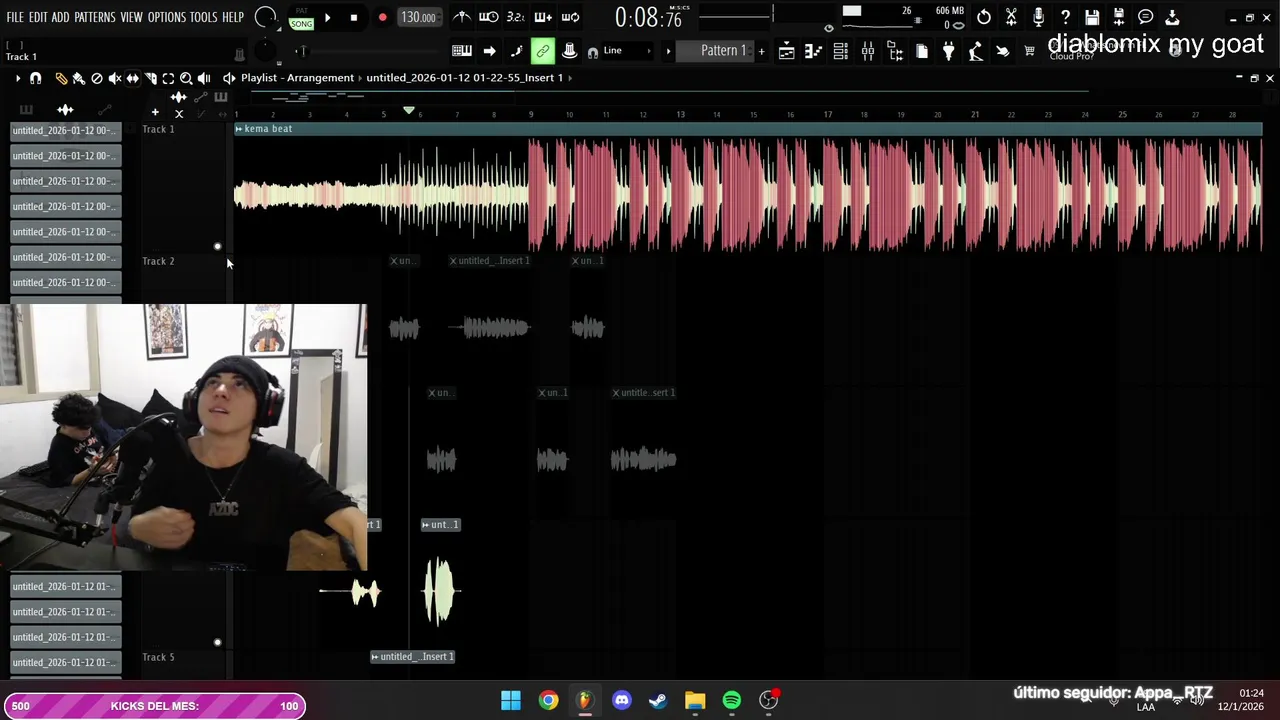Select the pencil Draw tool
The image size is (1280, 720).
(61, 78)
